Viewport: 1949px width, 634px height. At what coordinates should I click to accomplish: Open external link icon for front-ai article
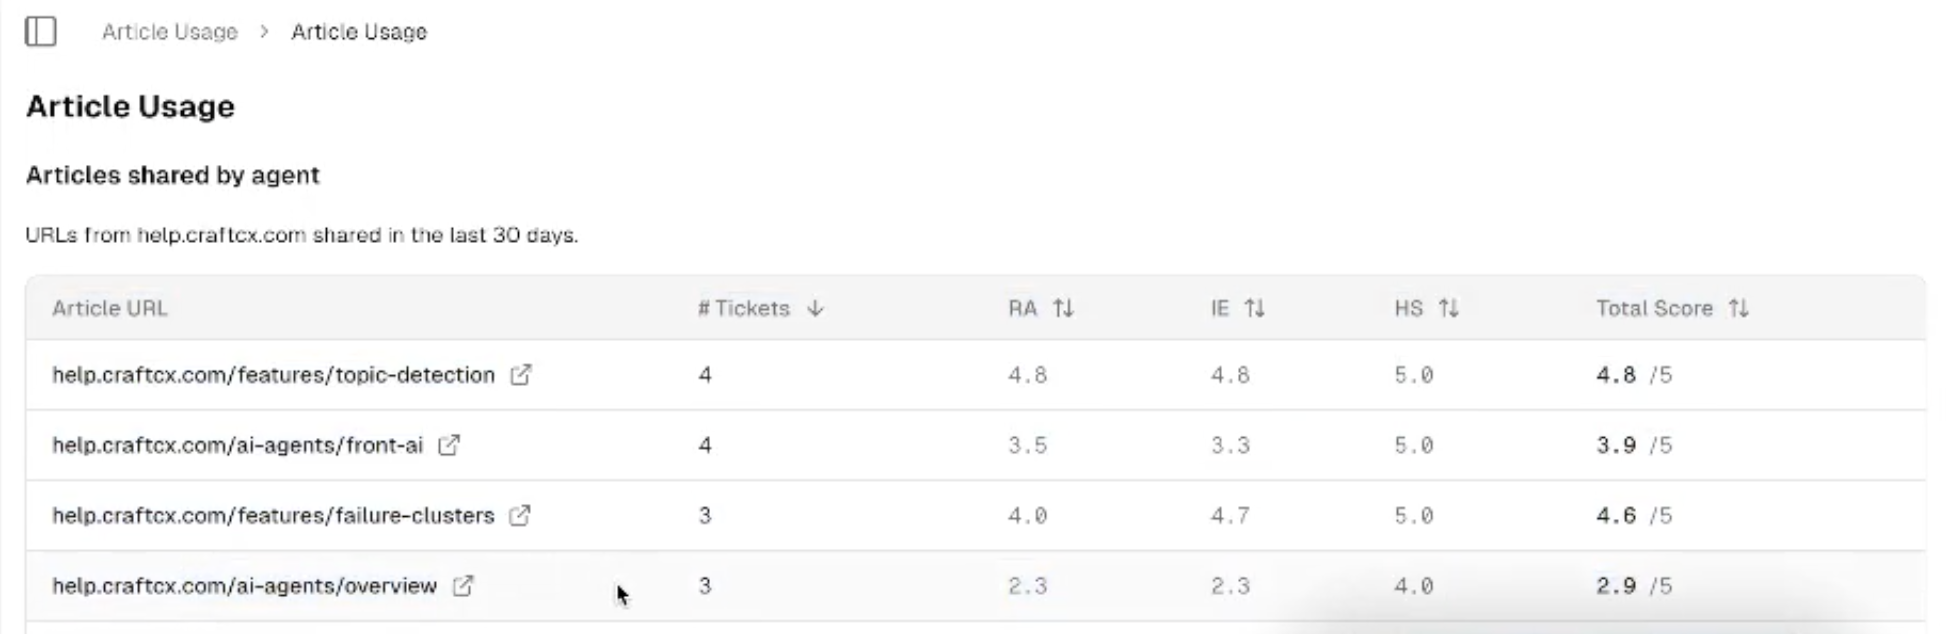(449, 445)
